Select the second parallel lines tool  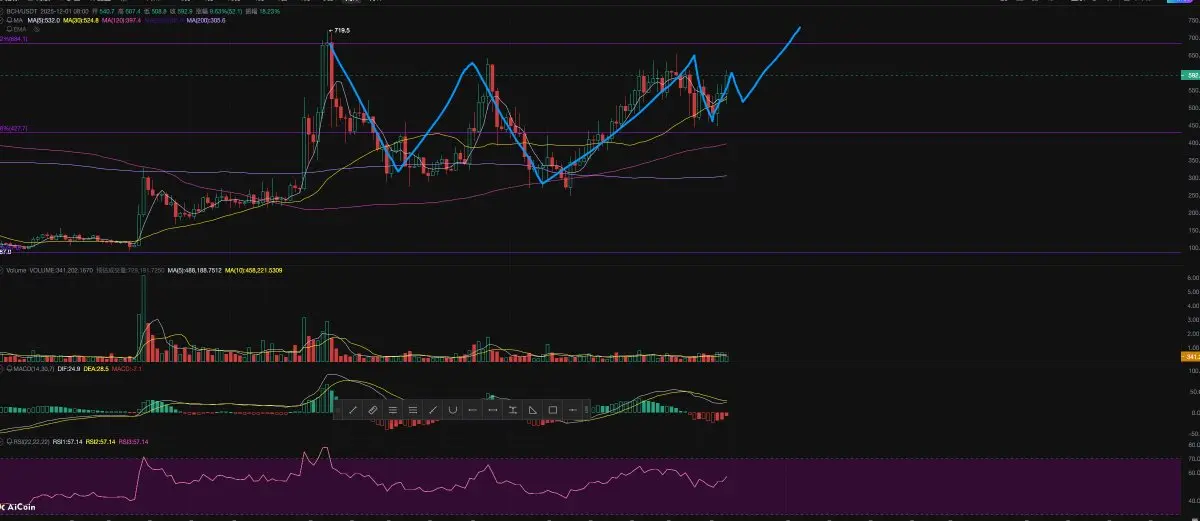tap(413, 410)
